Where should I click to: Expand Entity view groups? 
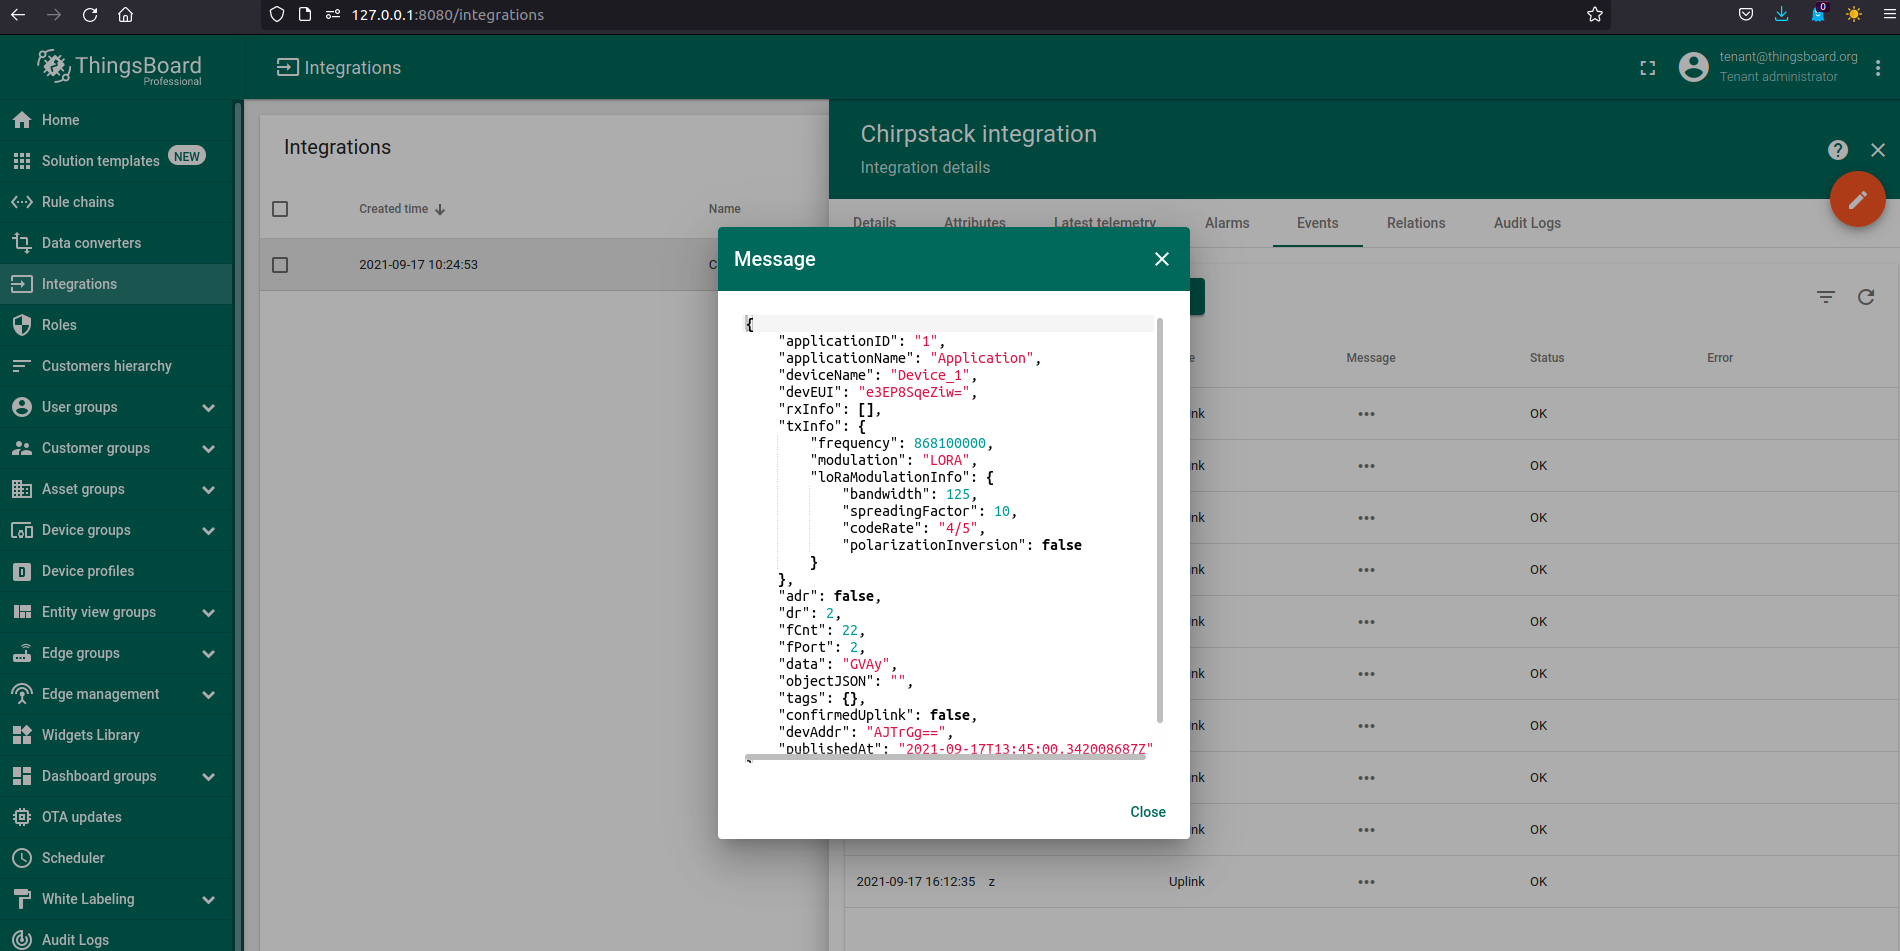point(208,612)
